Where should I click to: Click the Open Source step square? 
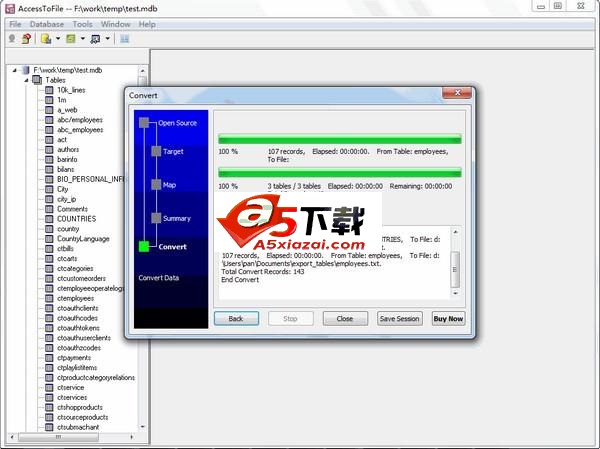[x=144, y=123]
